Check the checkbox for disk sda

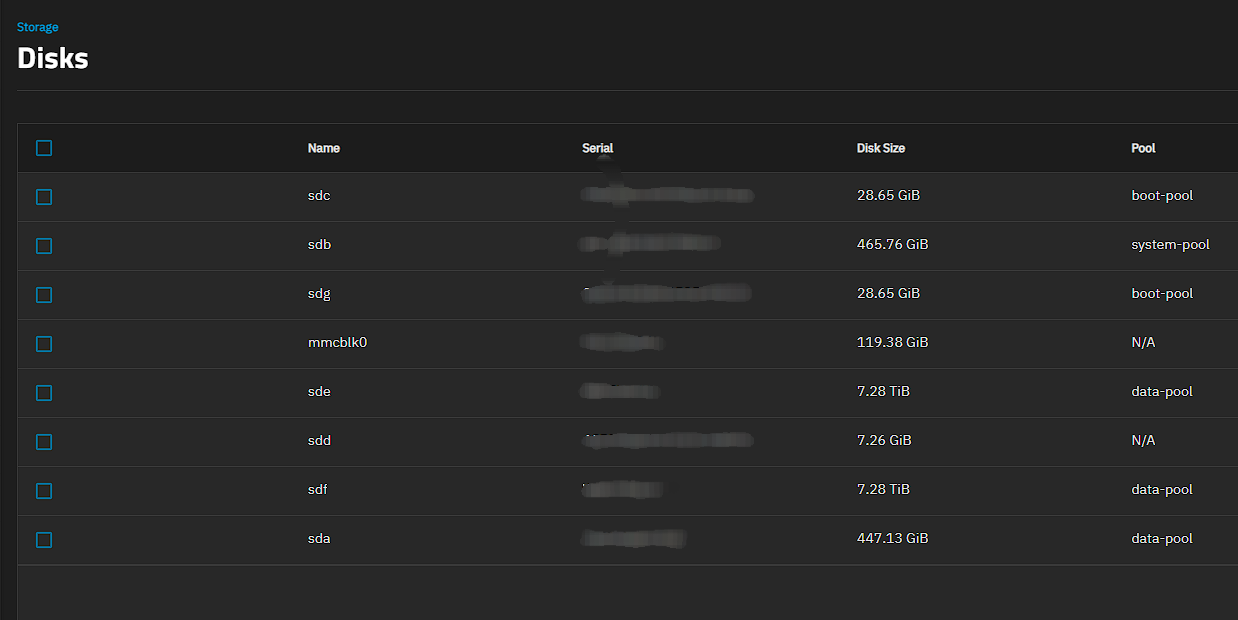(43, 540)
